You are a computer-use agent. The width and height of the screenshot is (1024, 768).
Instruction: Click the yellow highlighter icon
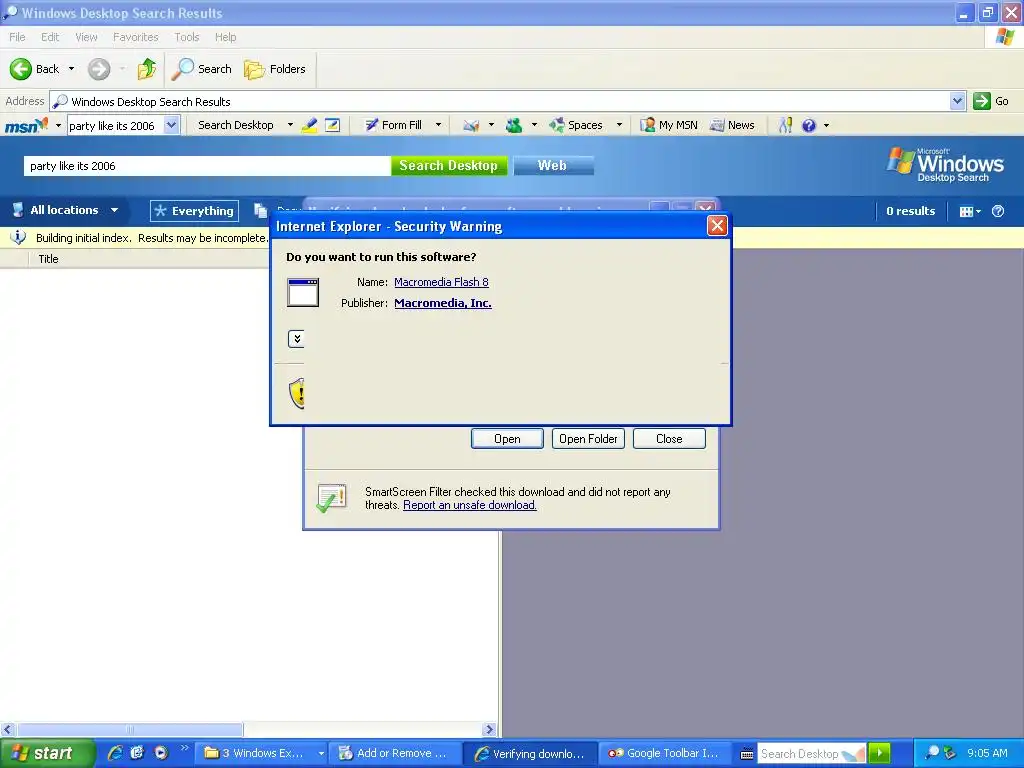[310, 125]
